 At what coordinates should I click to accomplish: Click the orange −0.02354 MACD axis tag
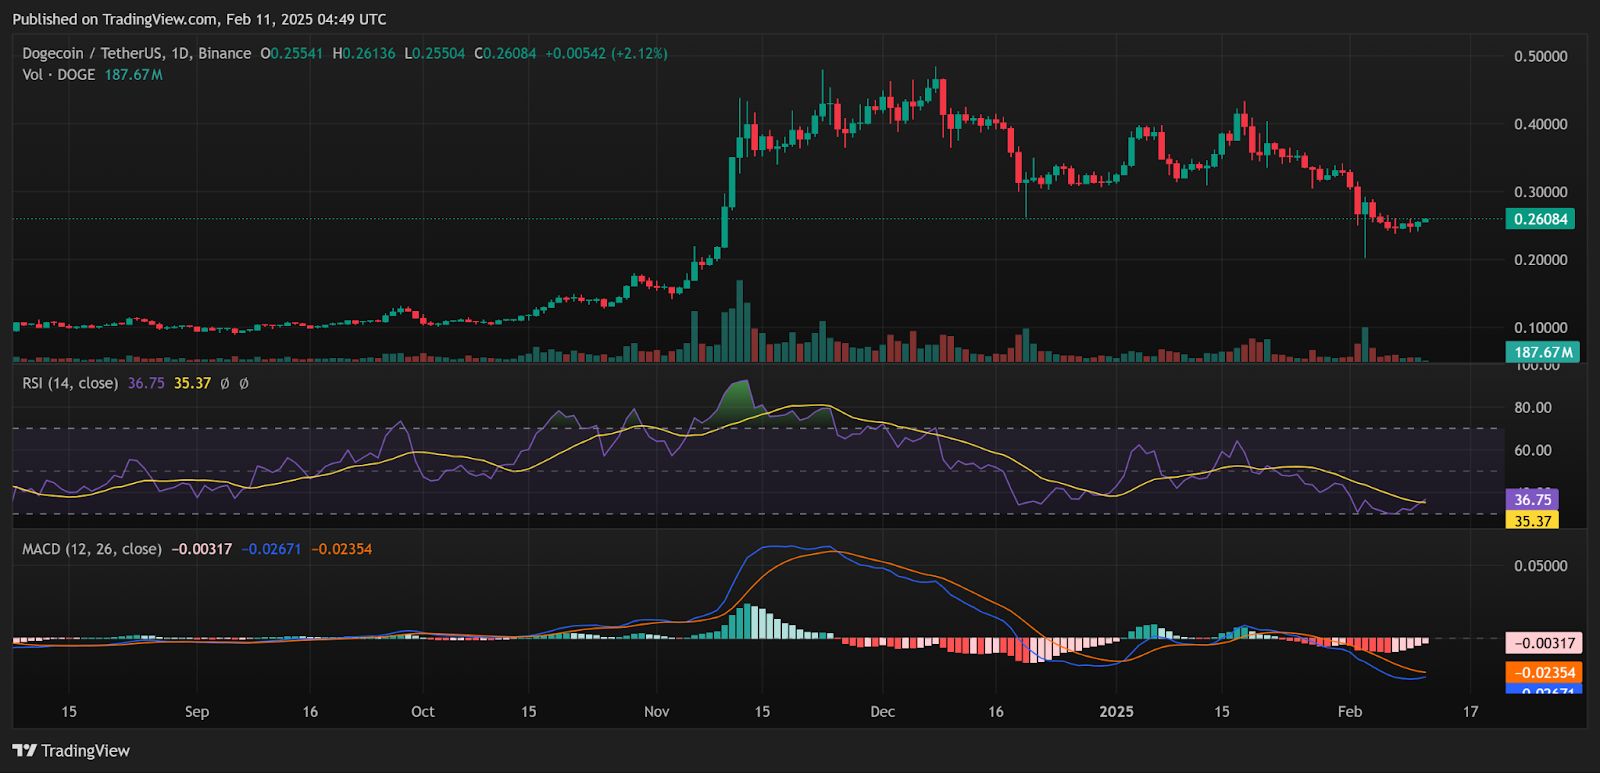click(x=1544, y=673)
